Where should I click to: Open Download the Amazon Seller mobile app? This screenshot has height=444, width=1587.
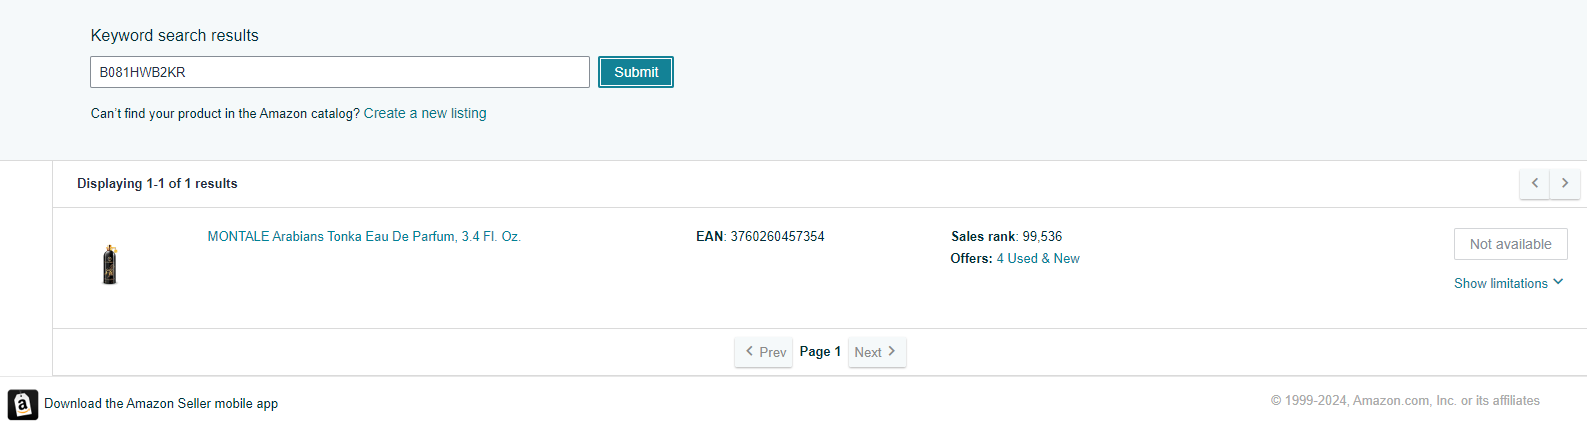161,404
